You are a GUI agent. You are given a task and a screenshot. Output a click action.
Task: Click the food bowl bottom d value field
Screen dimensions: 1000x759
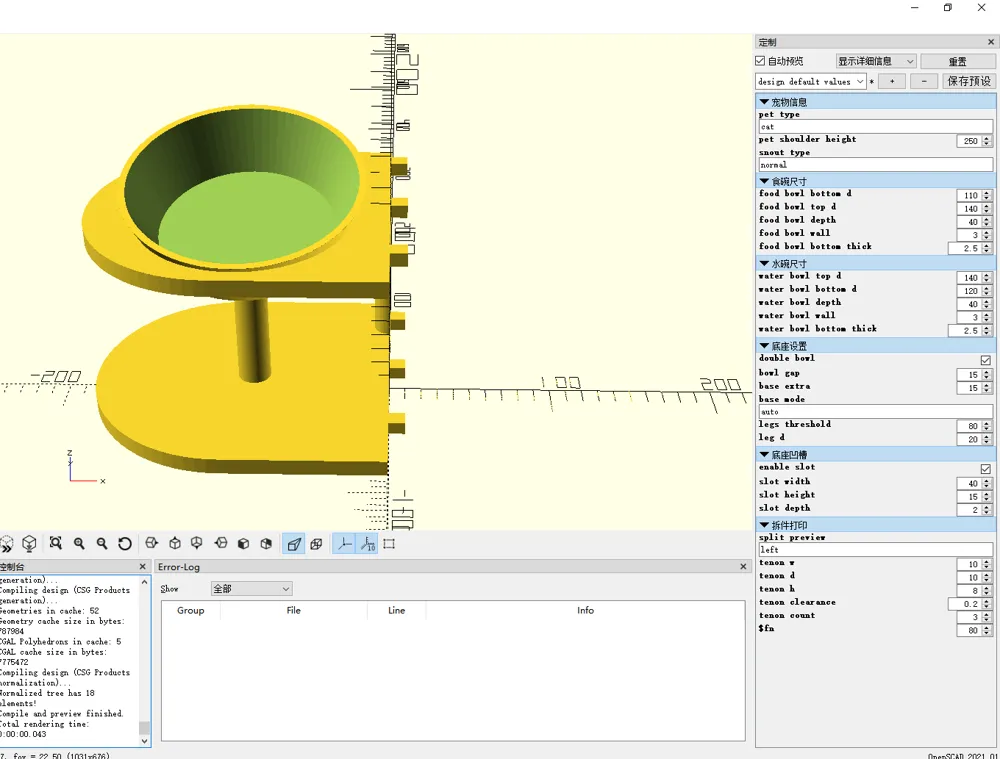pos(969,196)
